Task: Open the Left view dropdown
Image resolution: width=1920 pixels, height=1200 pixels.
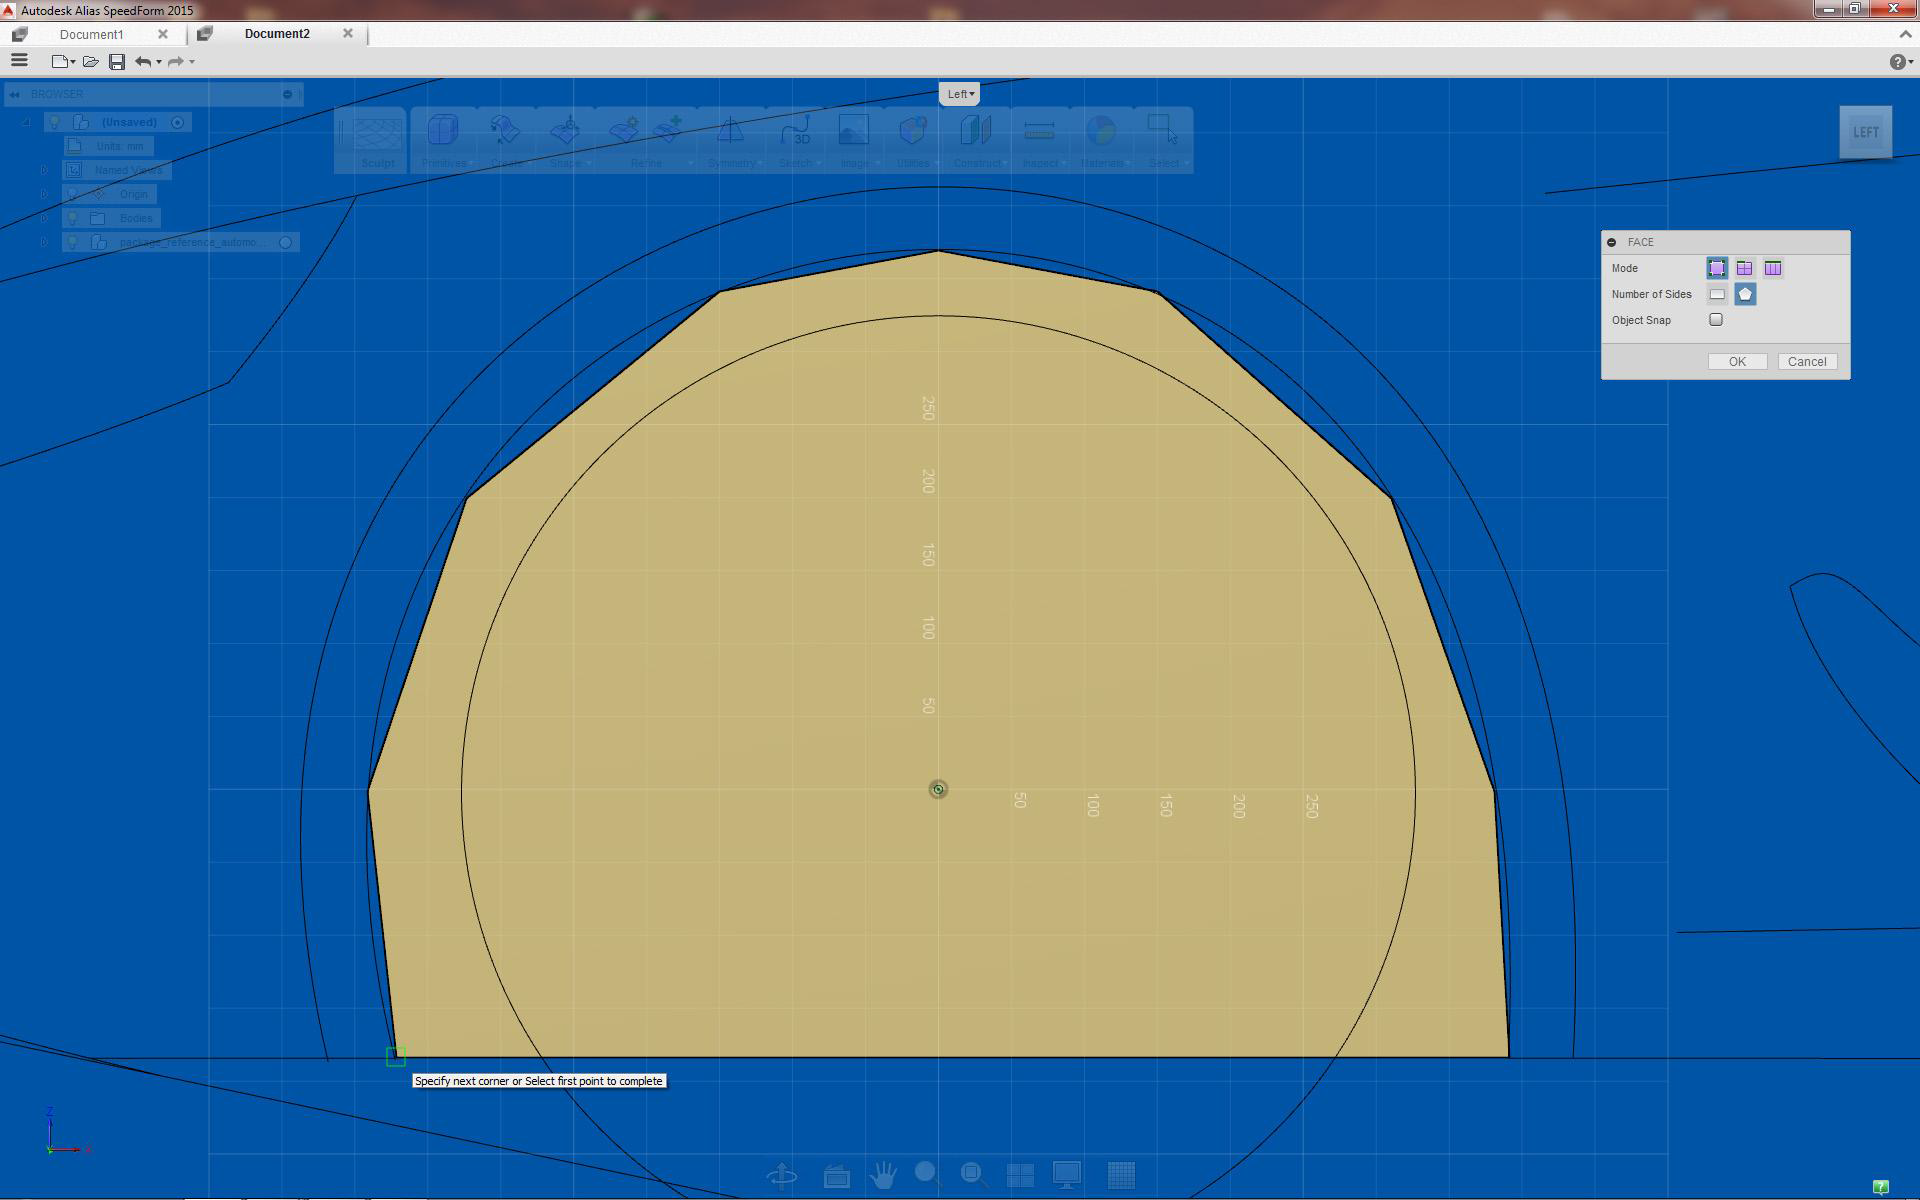Action: 960,94
